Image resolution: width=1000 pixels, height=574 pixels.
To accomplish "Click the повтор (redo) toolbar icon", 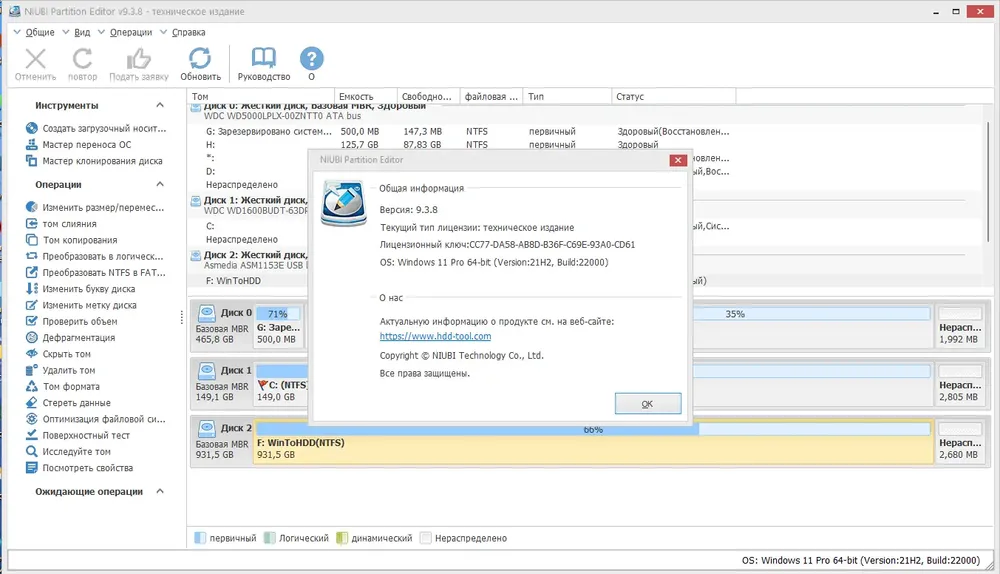I will 82,59.
